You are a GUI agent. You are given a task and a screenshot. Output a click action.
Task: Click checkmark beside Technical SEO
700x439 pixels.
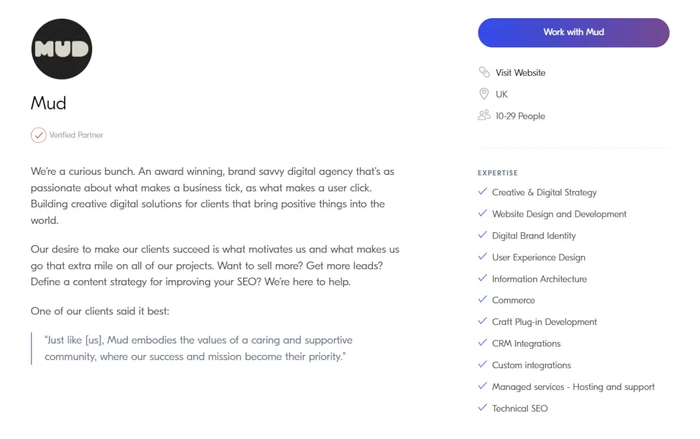tap(483, 408)
